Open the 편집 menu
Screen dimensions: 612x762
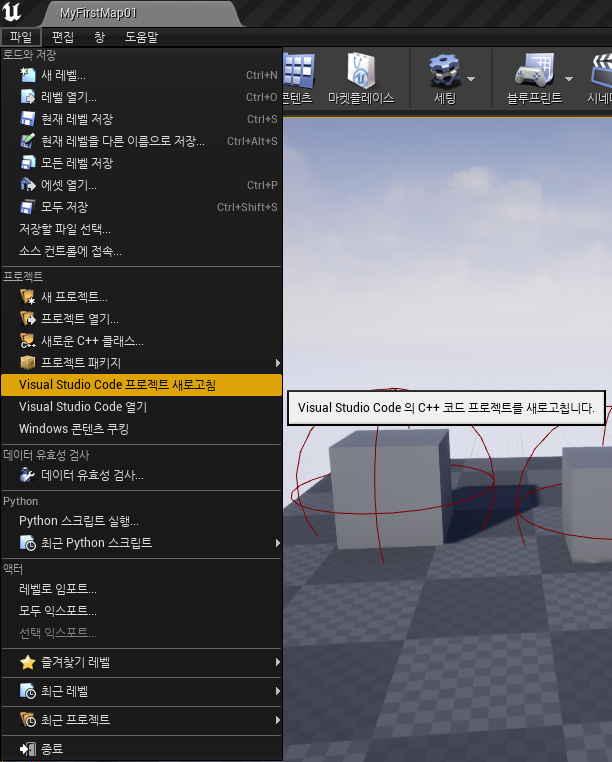[x=63, y=37]
